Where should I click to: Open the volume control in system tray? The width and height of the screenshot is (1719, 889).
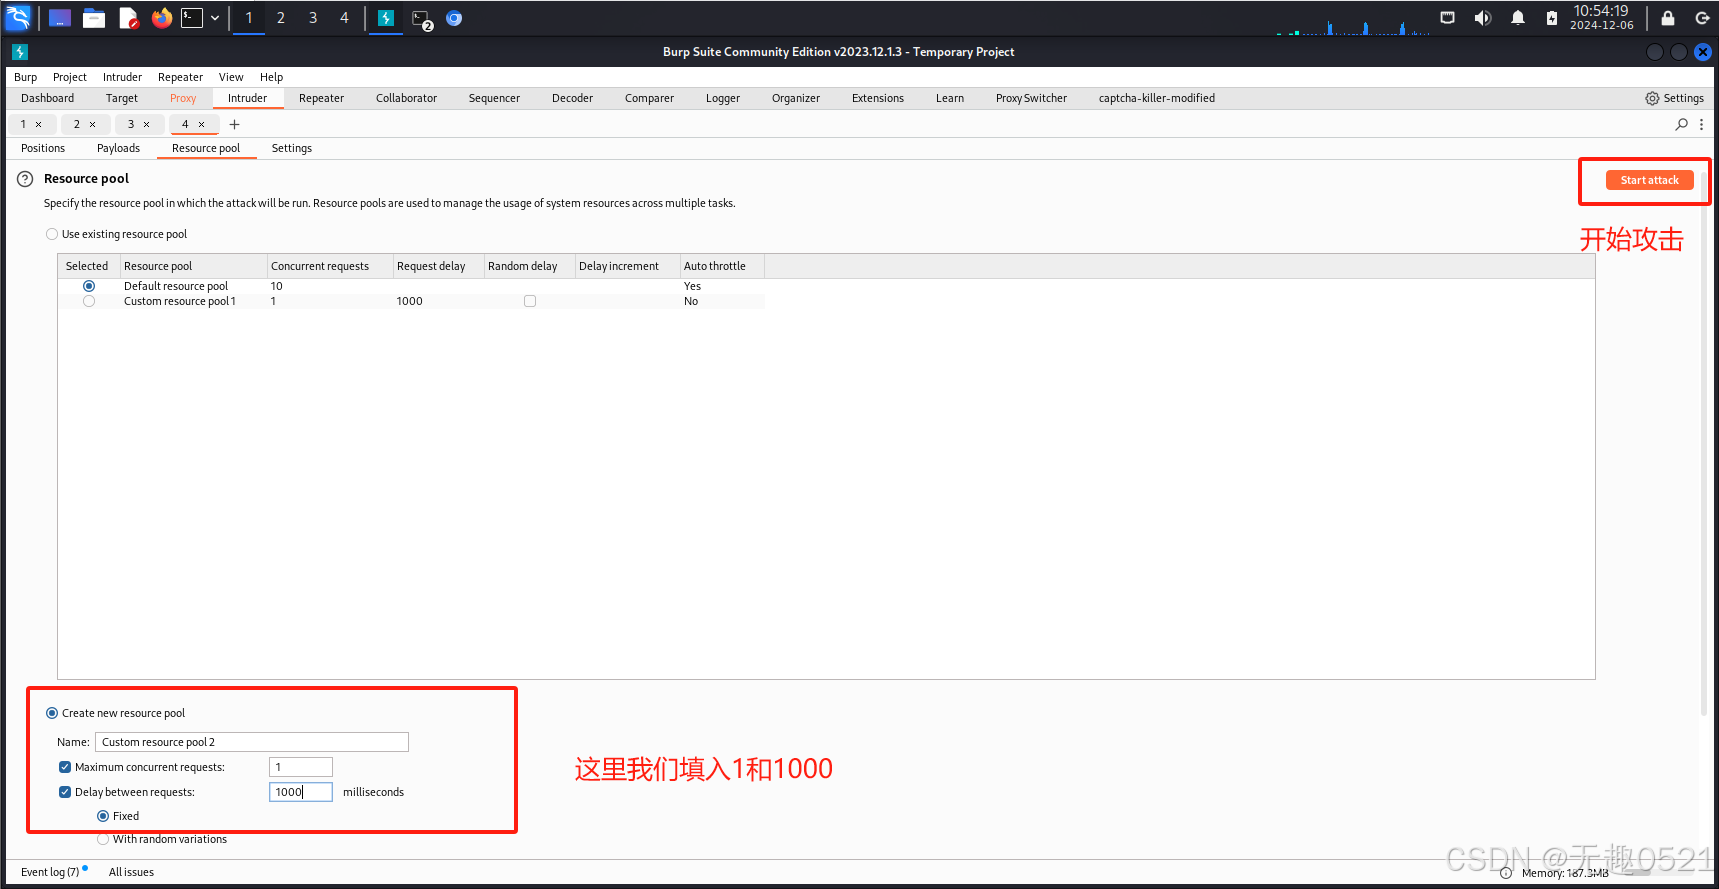(x=1482, y=18)
